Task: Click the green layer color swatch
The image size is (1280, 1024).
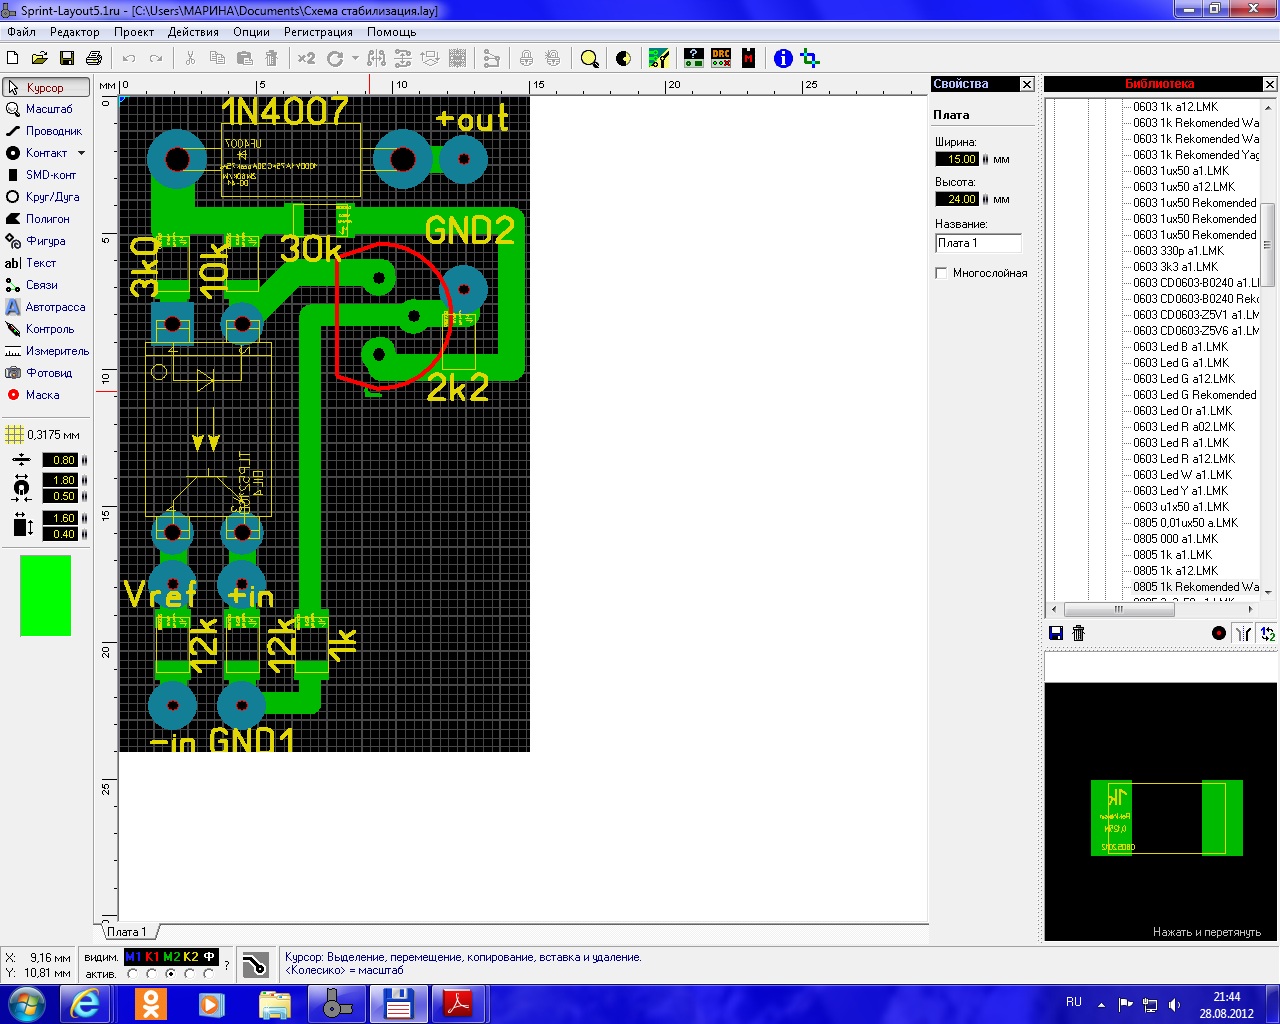Action: point(46,596)
